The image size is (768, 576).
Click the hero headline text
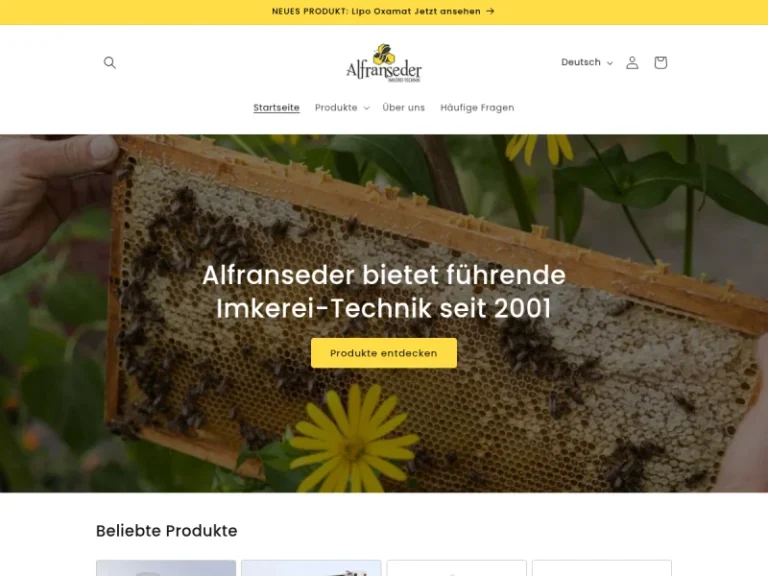[x=384, y=291]
